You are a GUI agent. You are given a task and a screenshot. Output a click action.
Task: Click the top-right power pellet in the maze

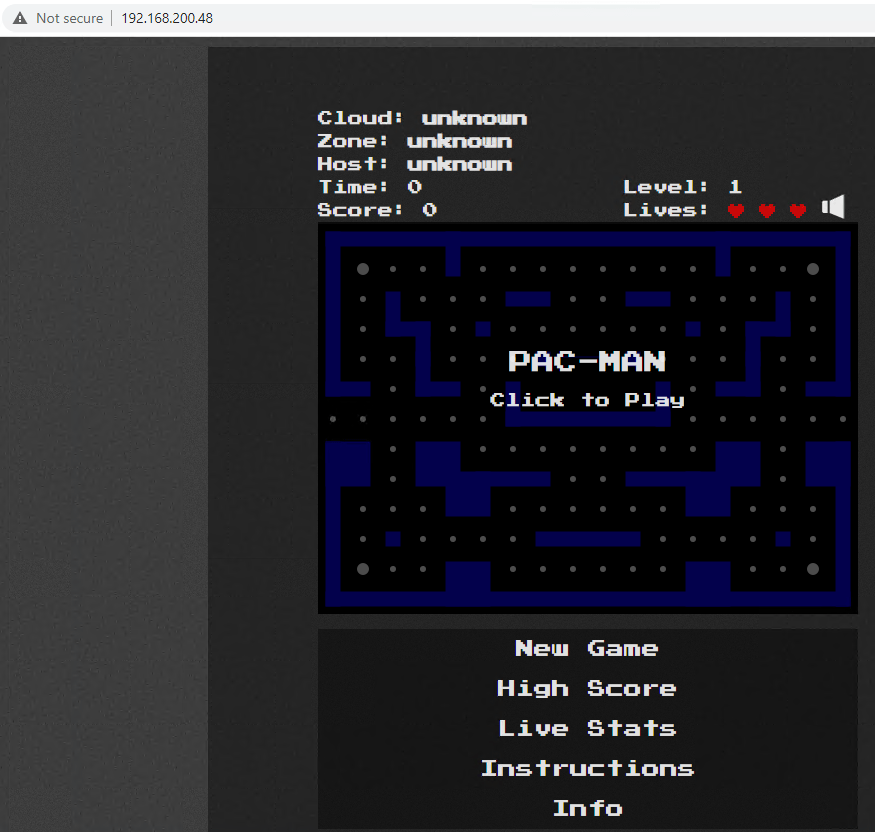[x=813, y=269]
